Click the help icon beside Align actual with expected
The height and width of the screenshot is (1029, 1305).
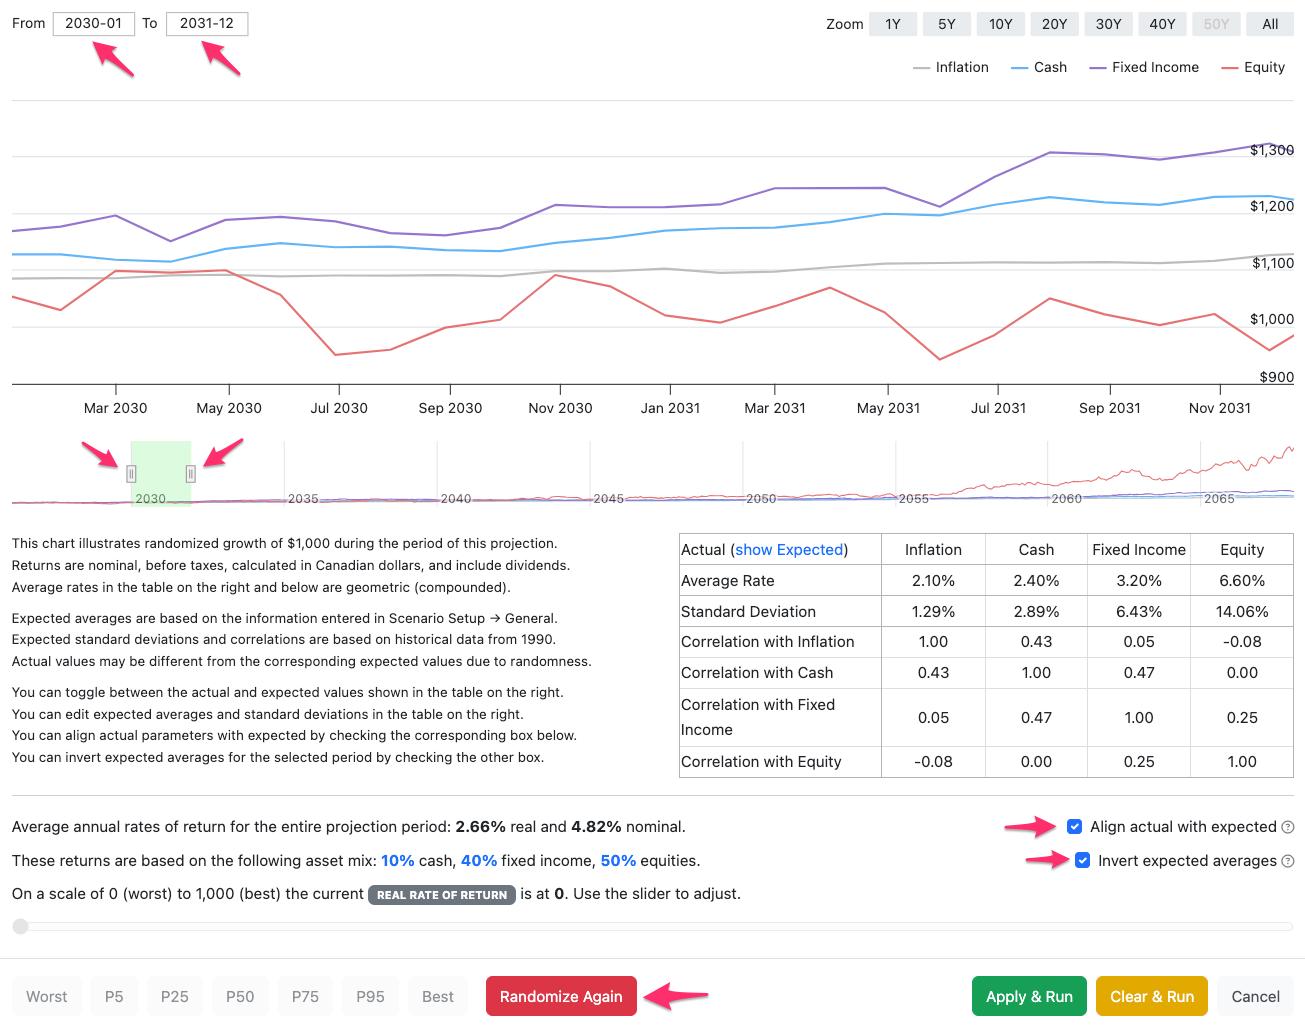click(x=1288, y=827)
